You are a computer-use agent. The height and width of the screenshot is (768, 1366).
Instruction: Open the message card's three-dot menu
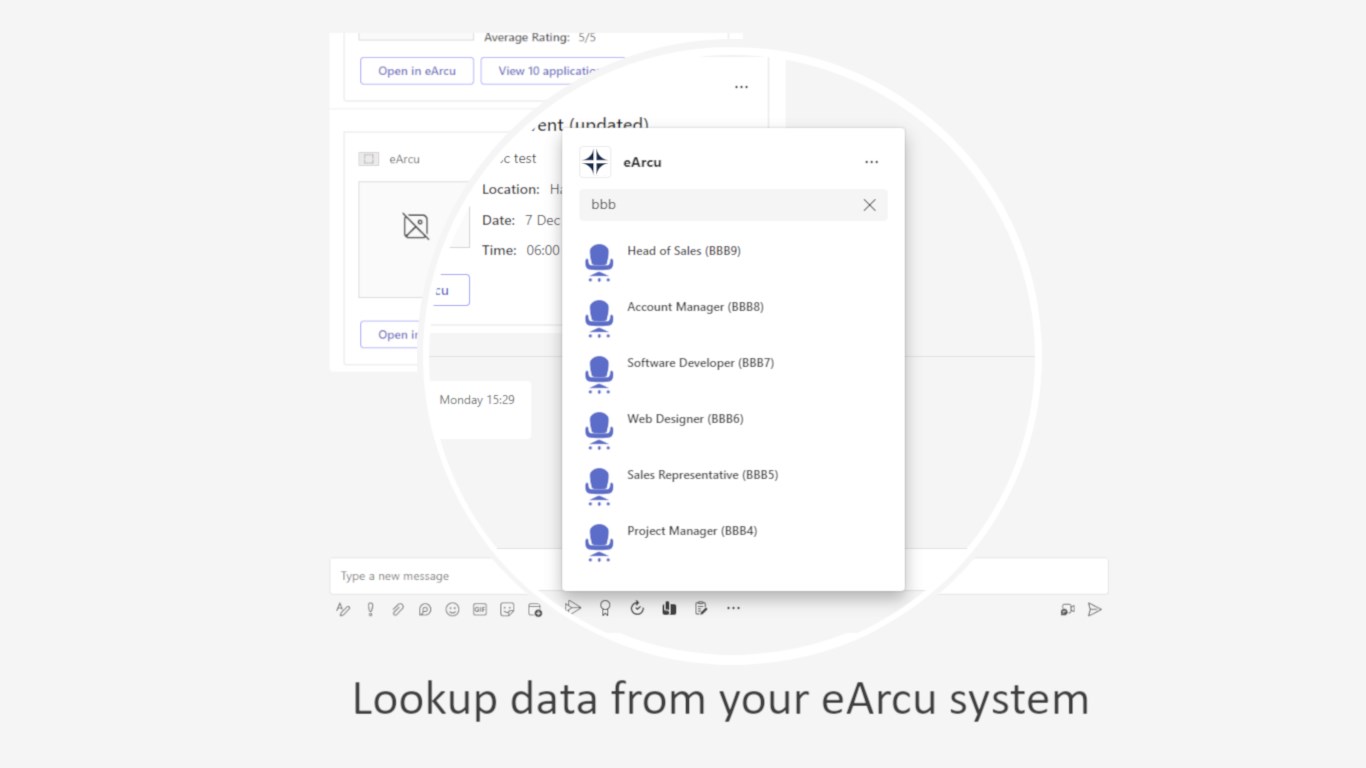[x=741, y=87]
